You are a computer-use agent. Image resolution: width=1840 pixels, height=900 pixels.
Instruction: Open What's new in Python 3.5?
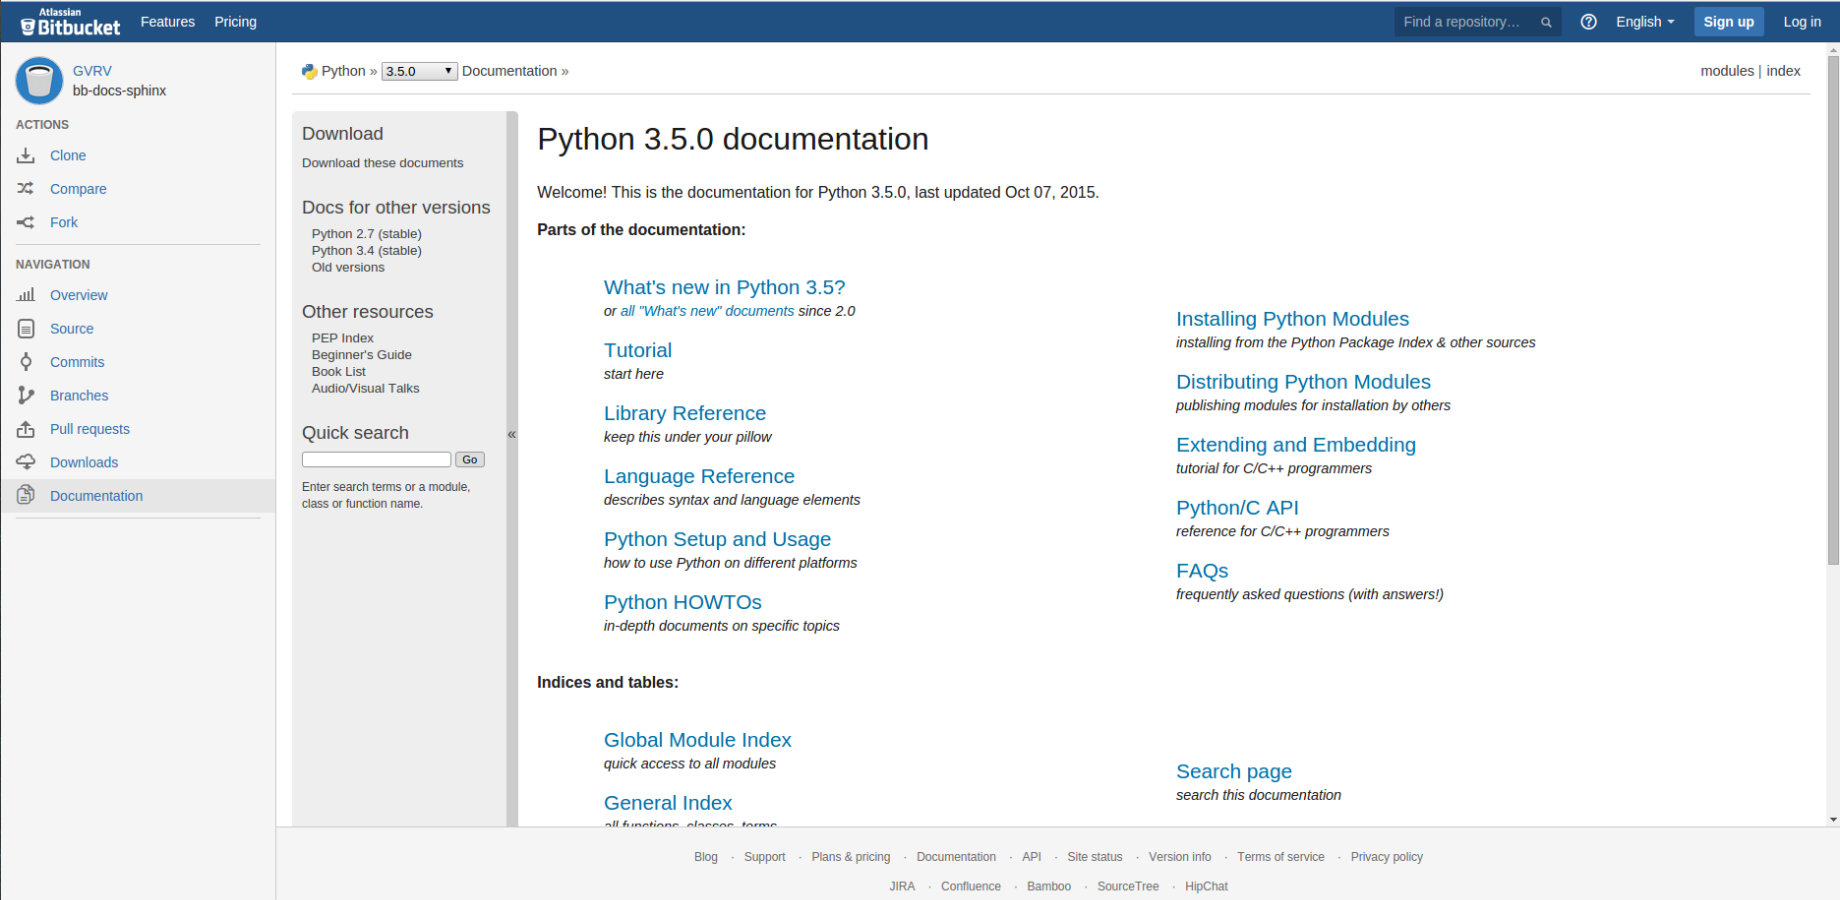(x=725, y=287)
